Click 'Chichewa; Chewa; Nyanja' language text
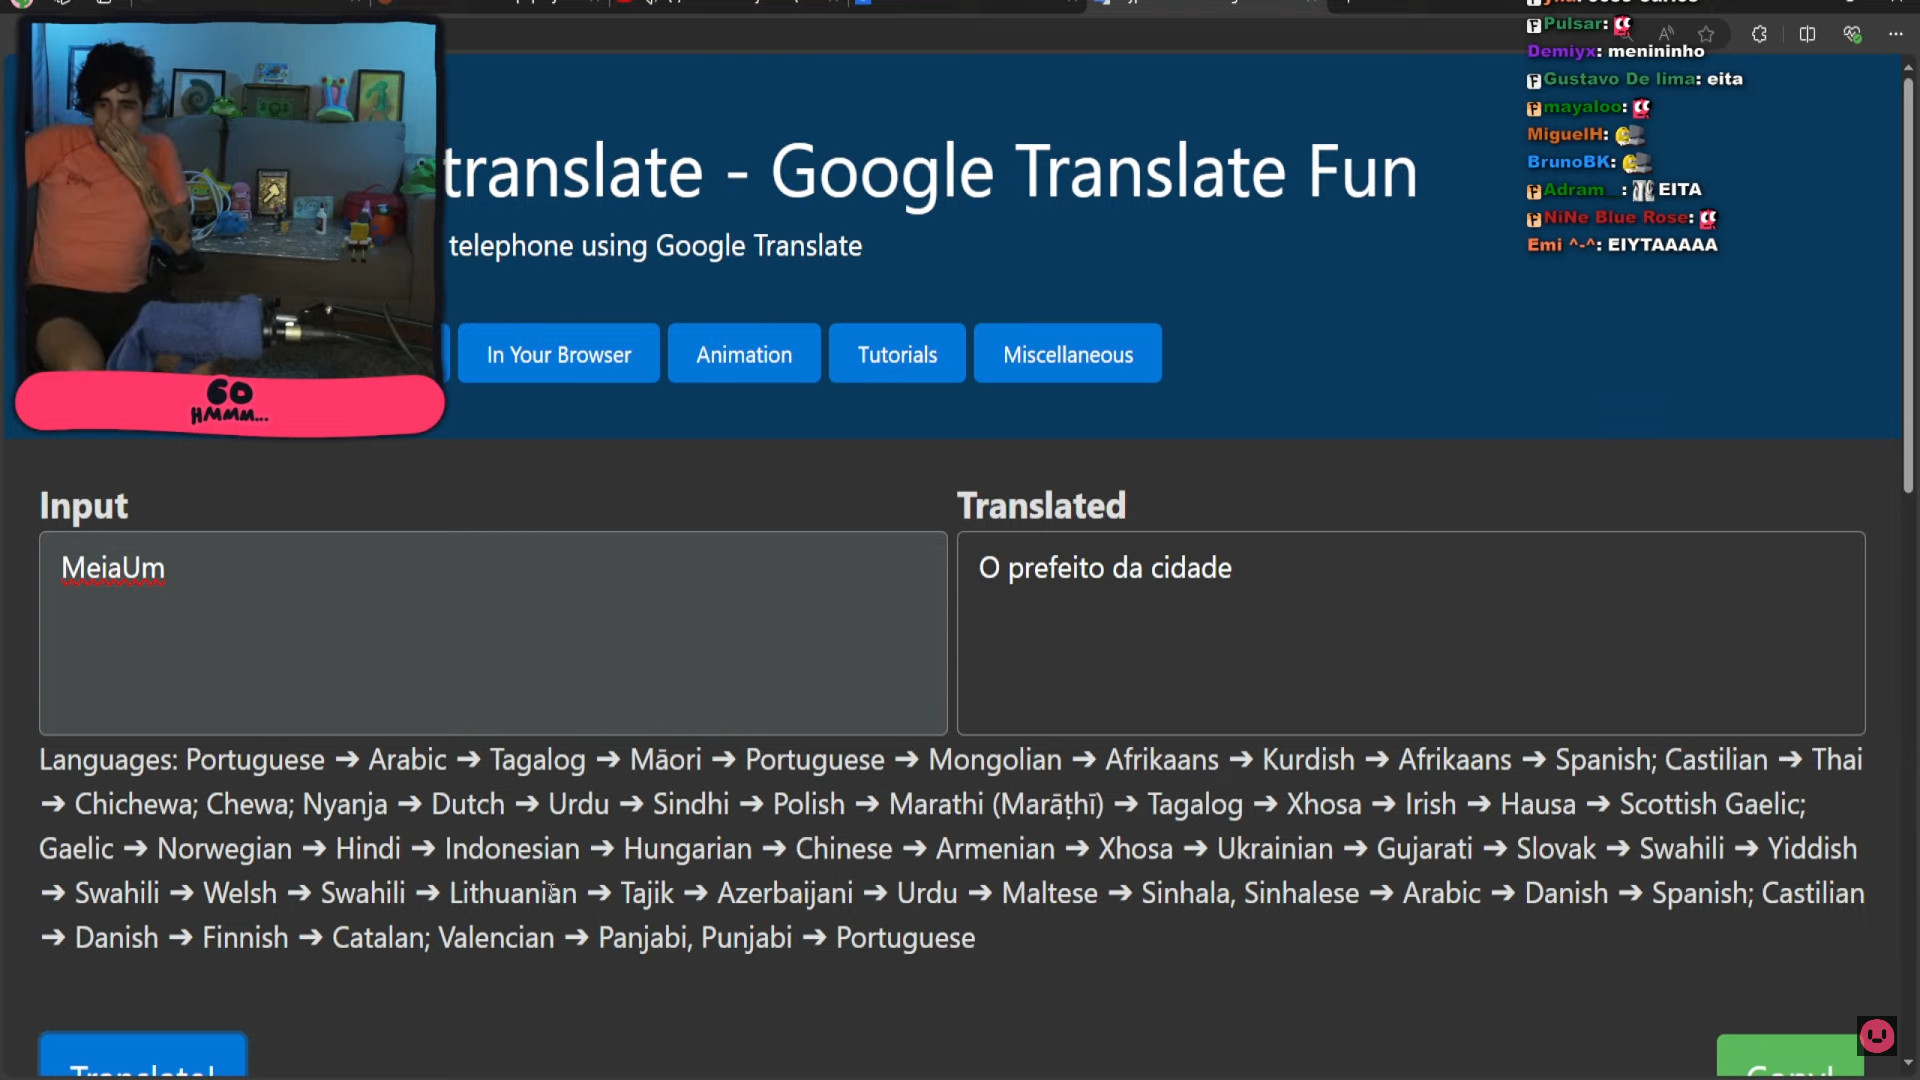 tap(231, 805)
